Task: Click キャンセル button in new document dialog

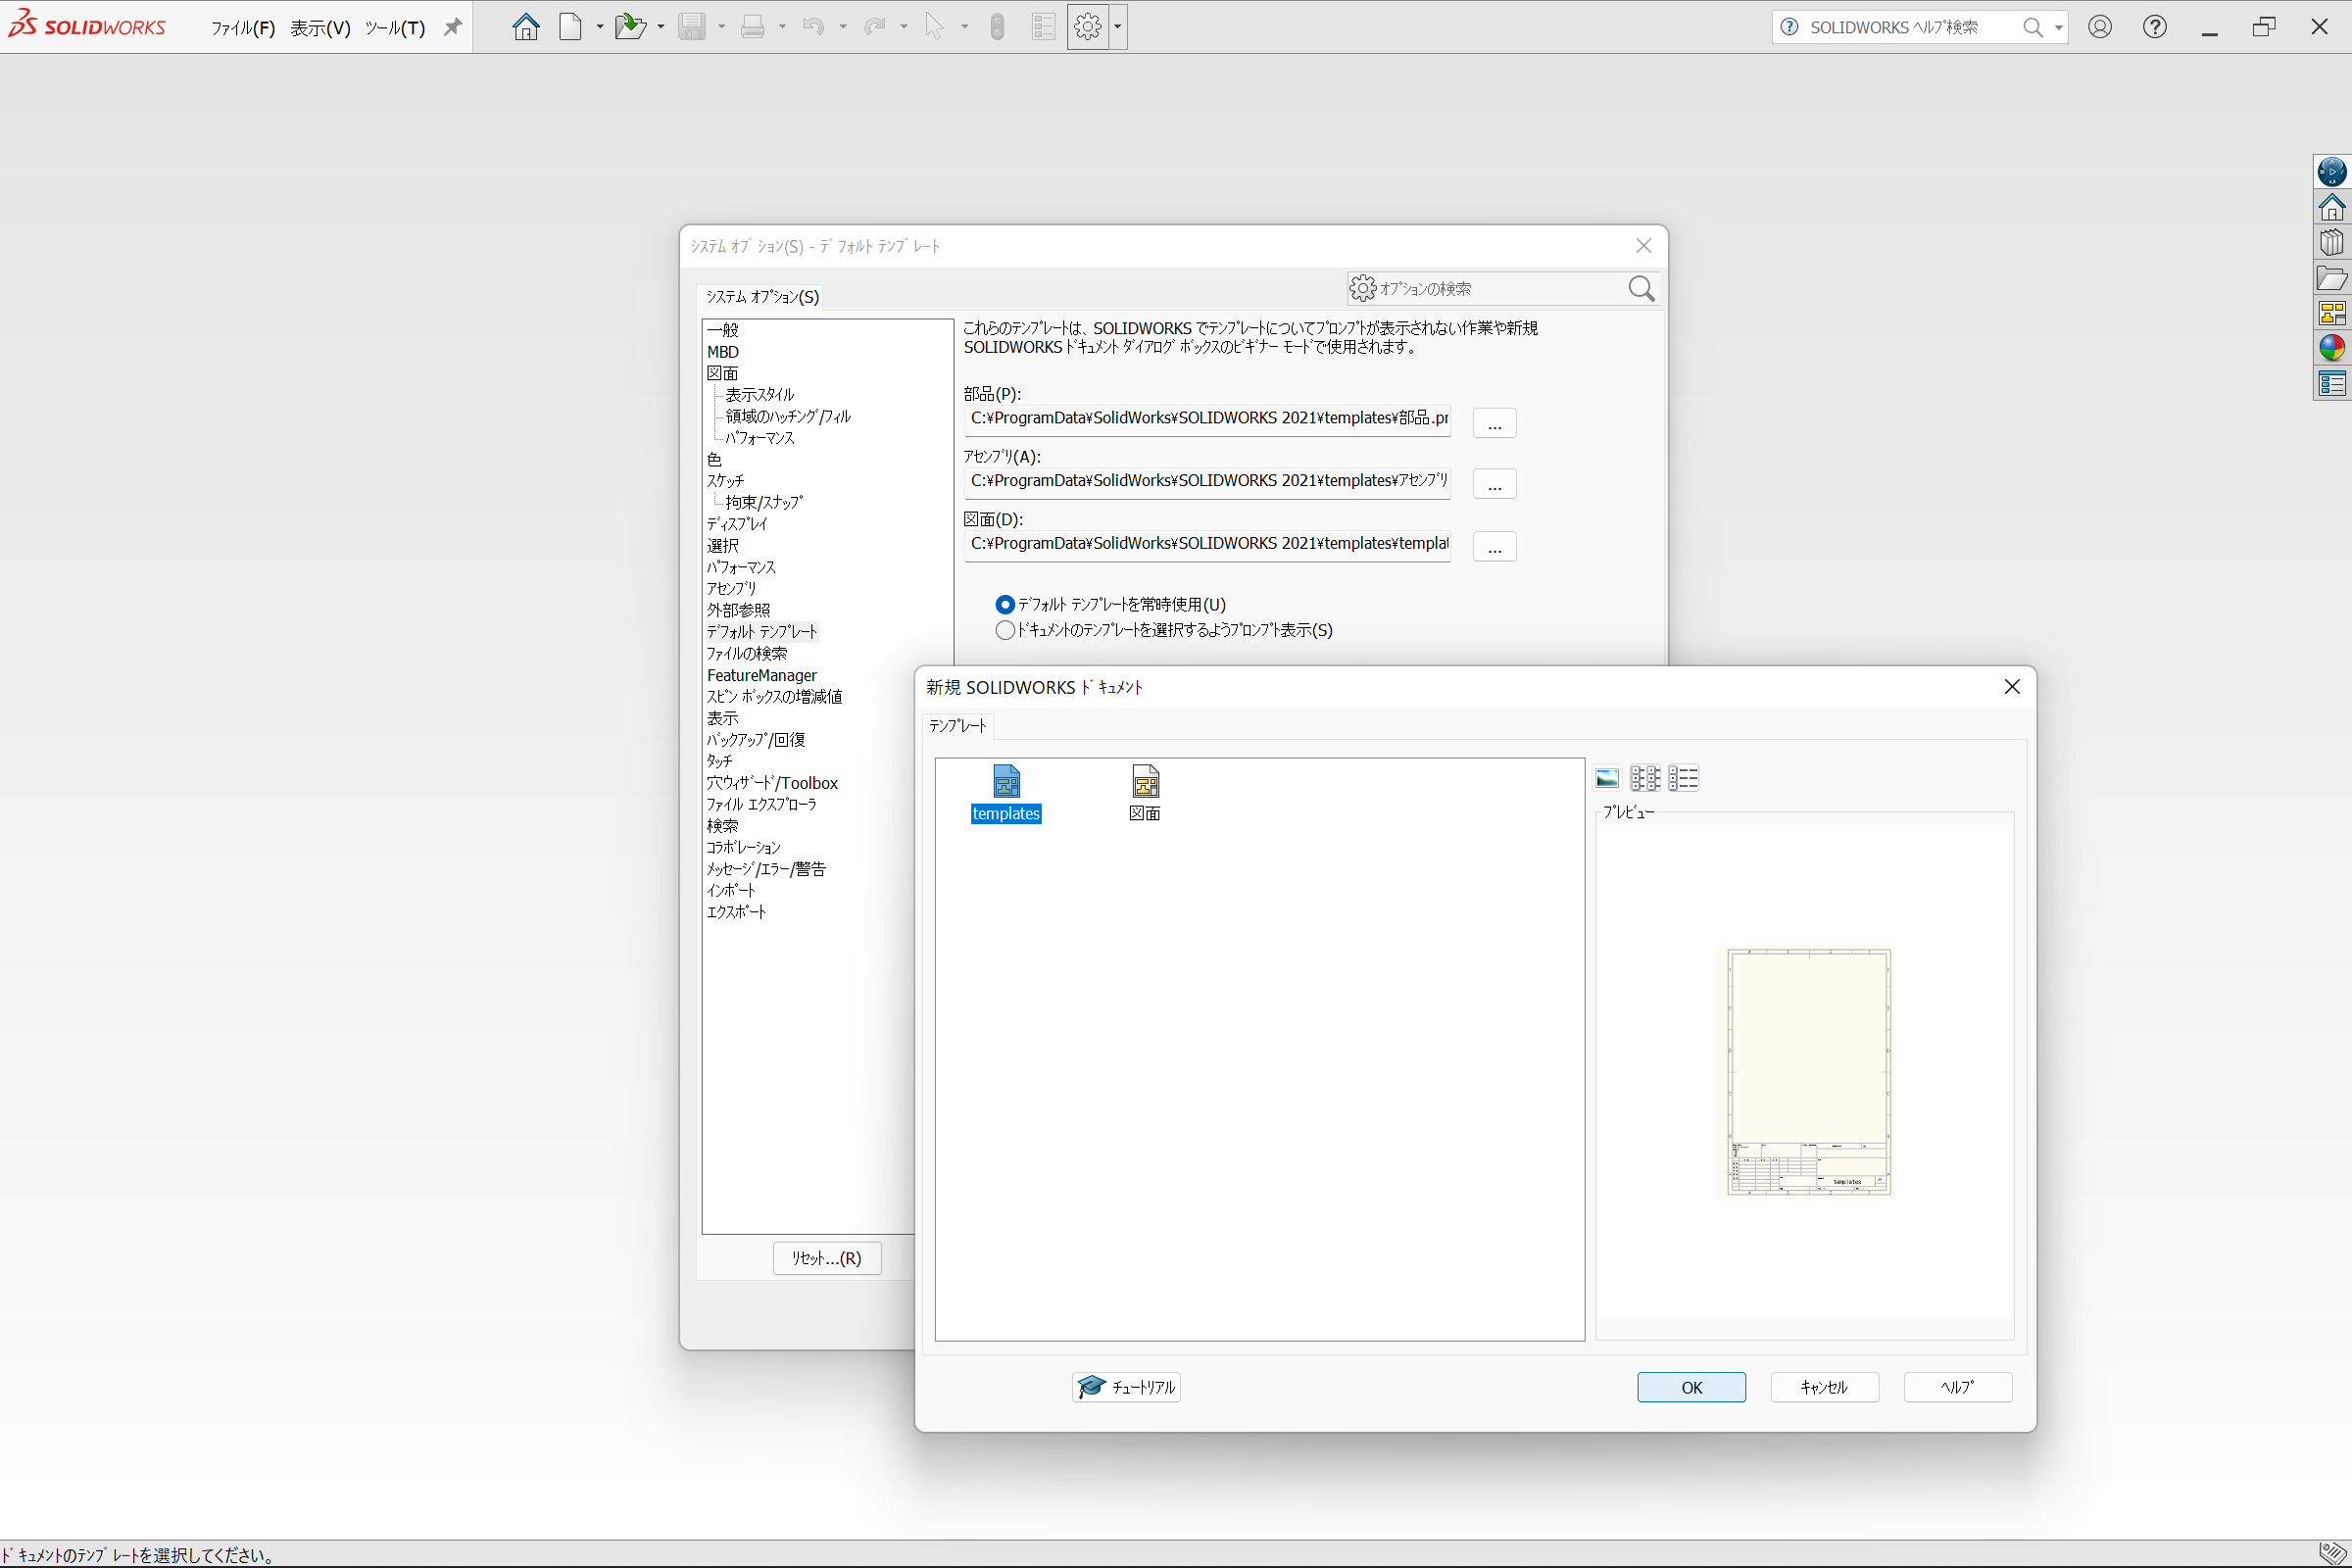Action: click(x=1824, y=1387)
